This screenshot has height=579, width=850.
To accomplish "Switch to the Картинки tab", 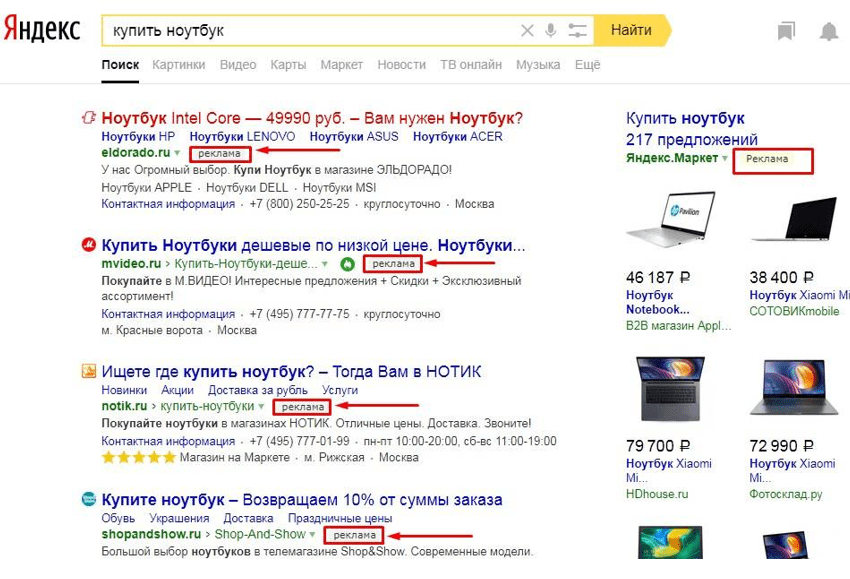I will [x=179, y=65].
